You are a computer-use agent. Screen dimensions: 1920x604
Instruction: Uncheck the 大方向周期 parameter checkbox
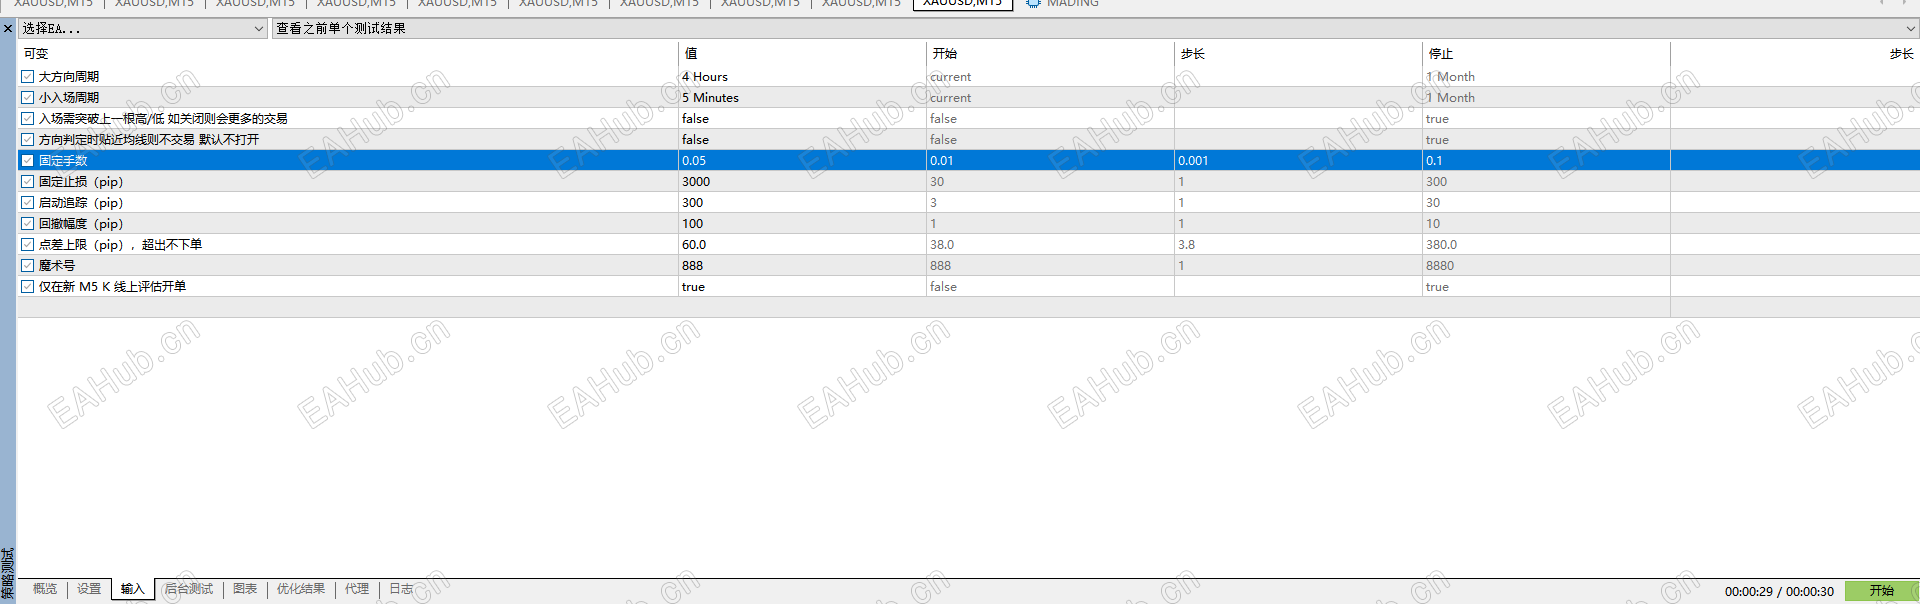point(28,76)
